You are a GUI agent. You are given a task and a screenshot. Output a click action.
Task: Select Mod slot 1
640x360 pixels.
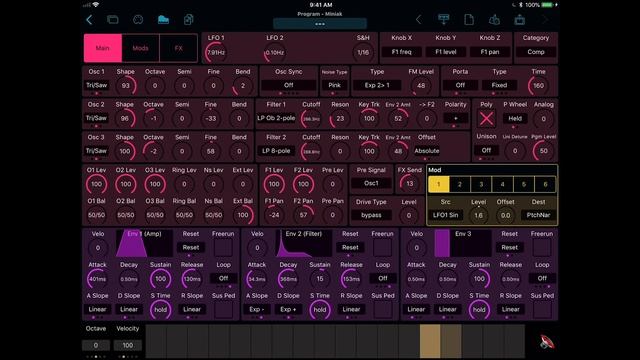[439, 184]
